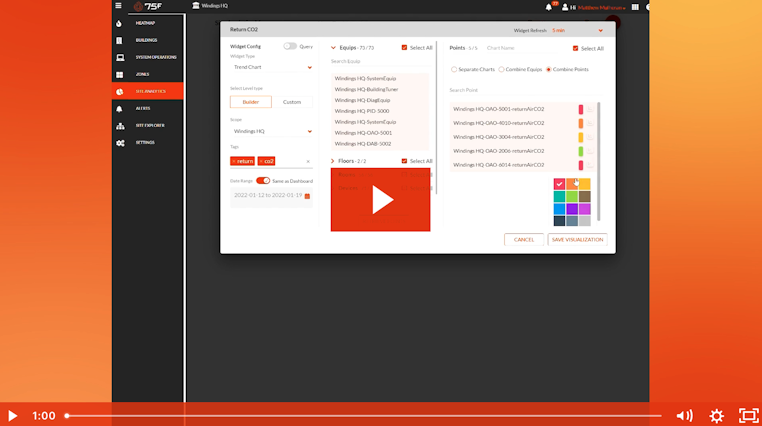Viewport: 762px width, 426px height.
Task: Pick the teal swatch in color palette
Action: click(x=559, y=196)
